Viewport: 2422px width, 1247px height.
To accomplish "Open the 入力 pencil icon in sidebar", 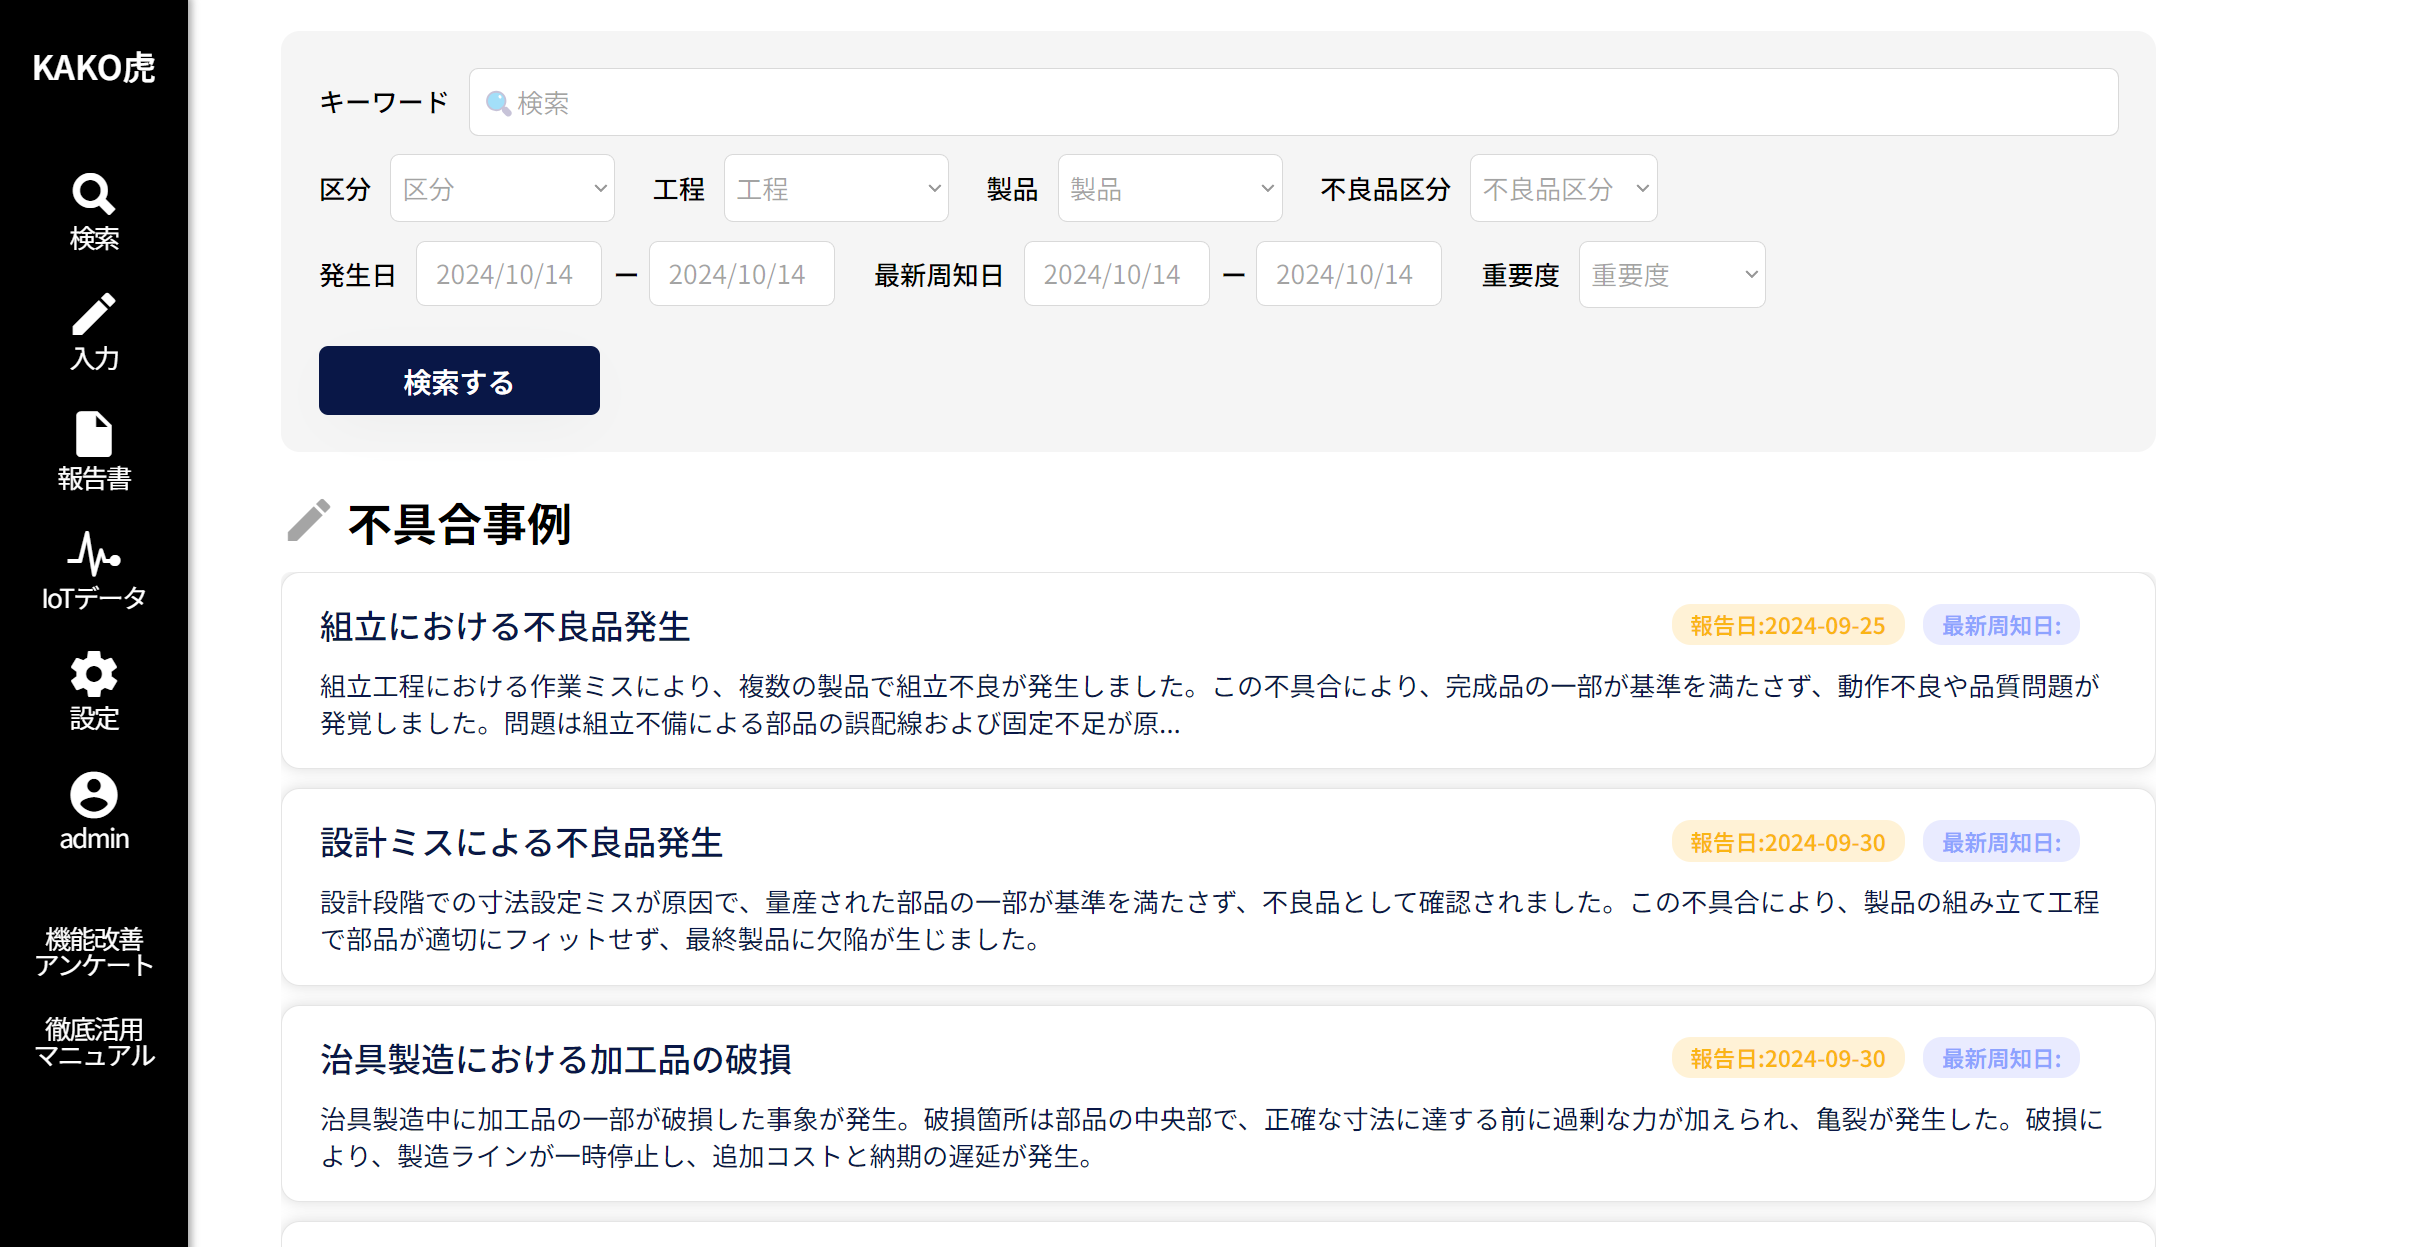I will point(93,314).
